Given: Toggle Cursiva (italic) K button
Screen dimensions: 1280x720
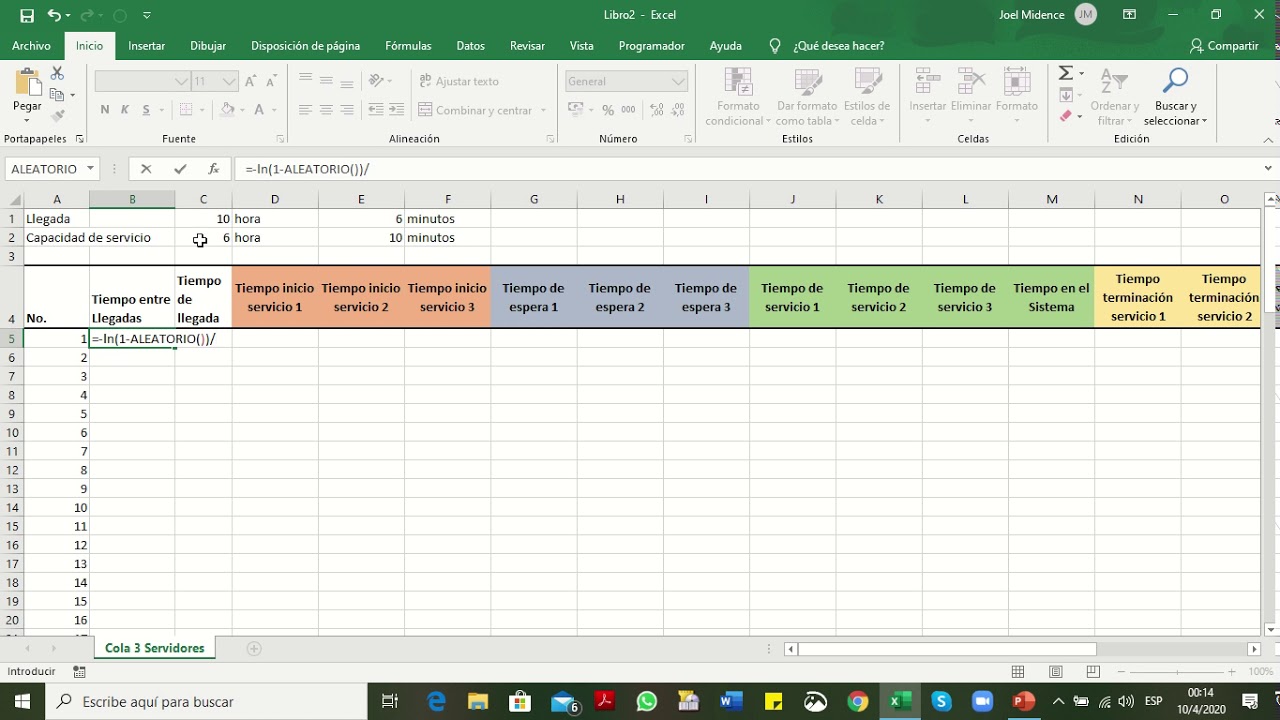Looking at the screenshot, I should (126, 110).
